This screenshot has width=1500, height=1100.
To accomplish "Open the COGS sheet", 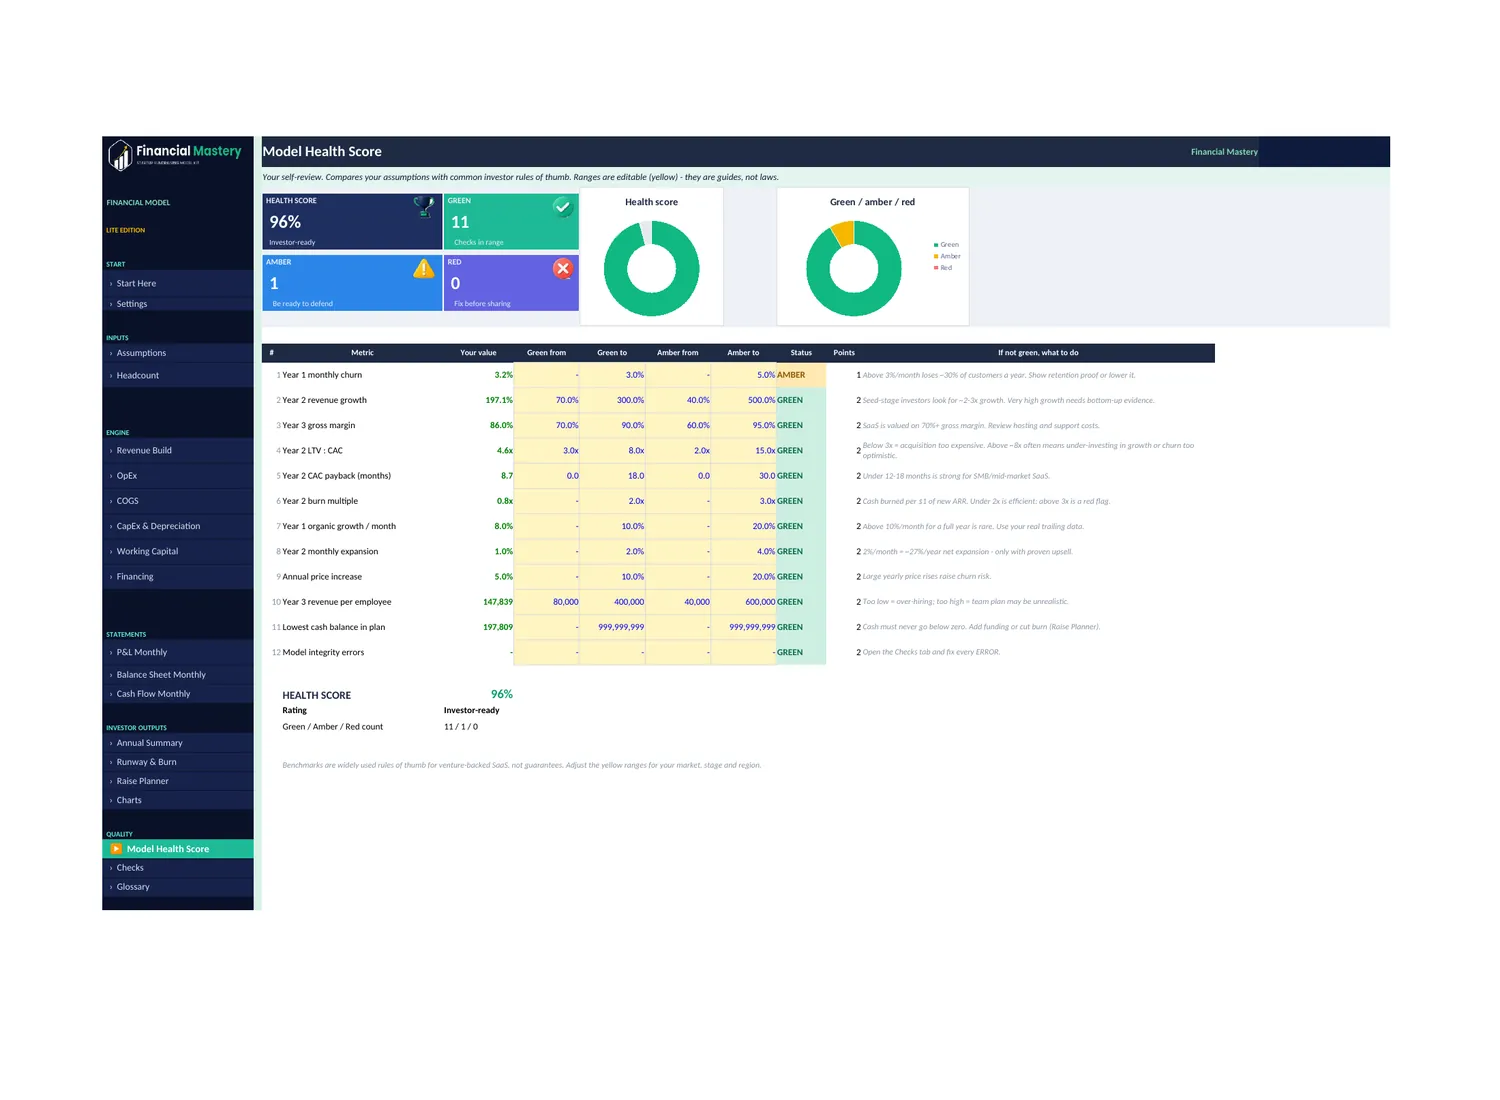I will pyautogui.click(x=178, y=501).
